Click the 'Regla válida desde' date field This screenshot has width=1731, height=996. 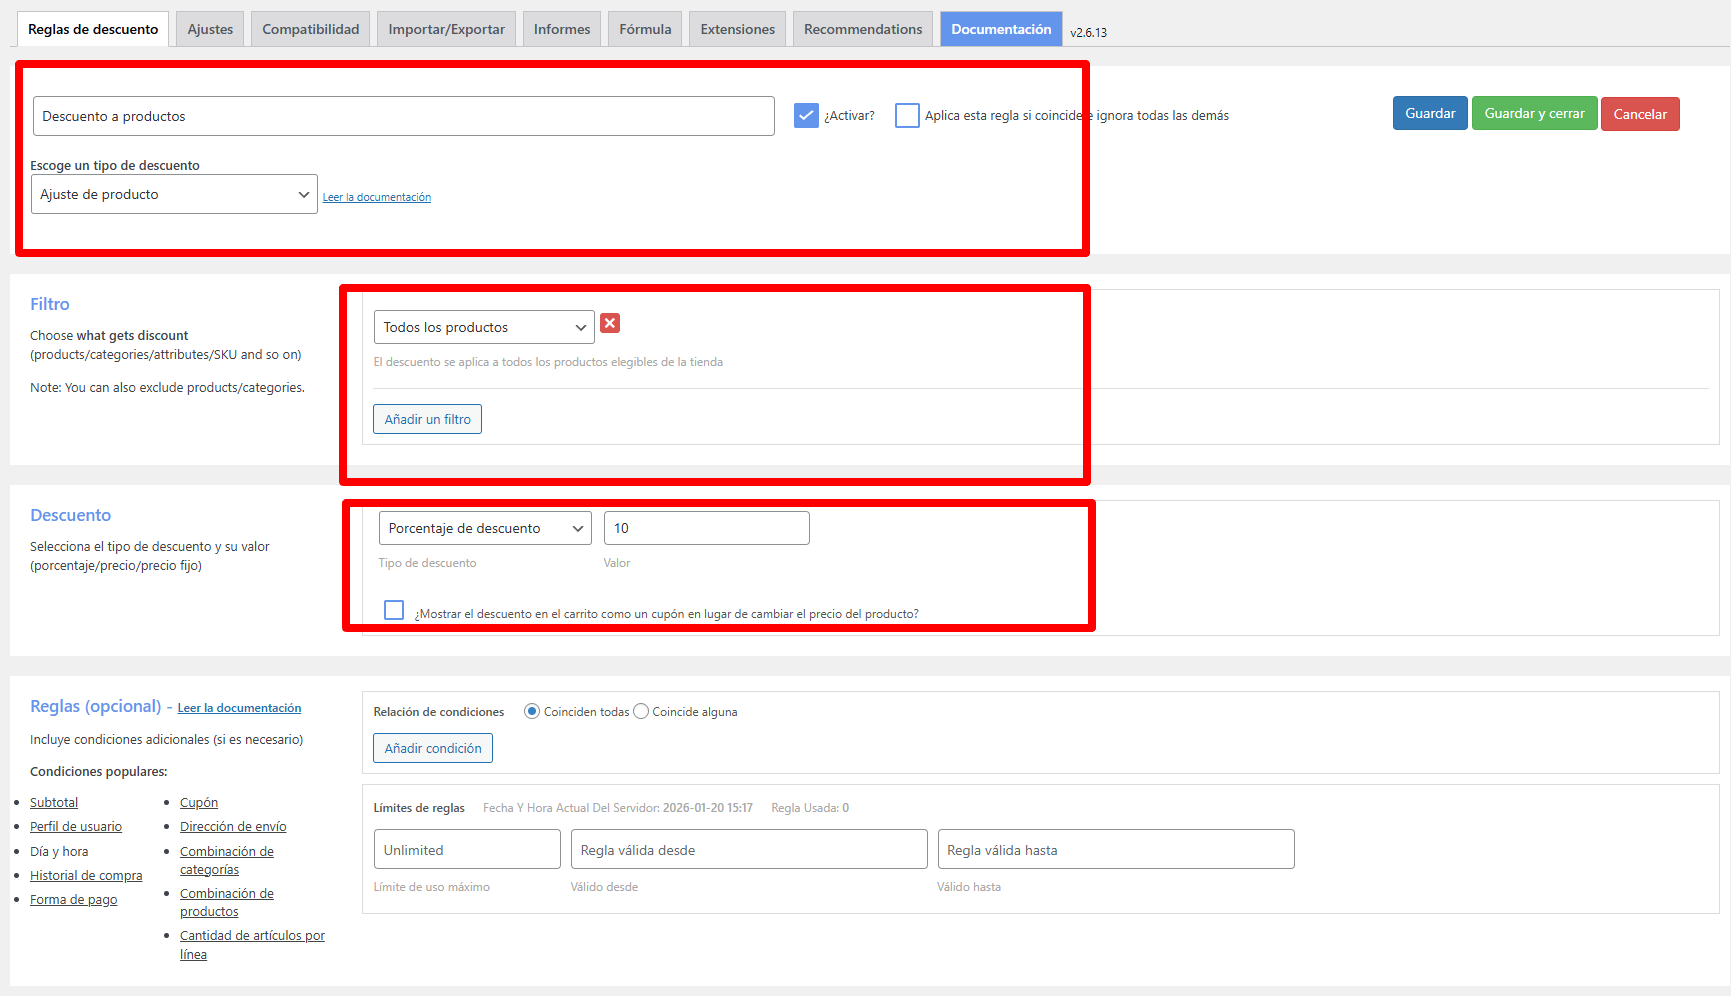(x=748, y=850)
